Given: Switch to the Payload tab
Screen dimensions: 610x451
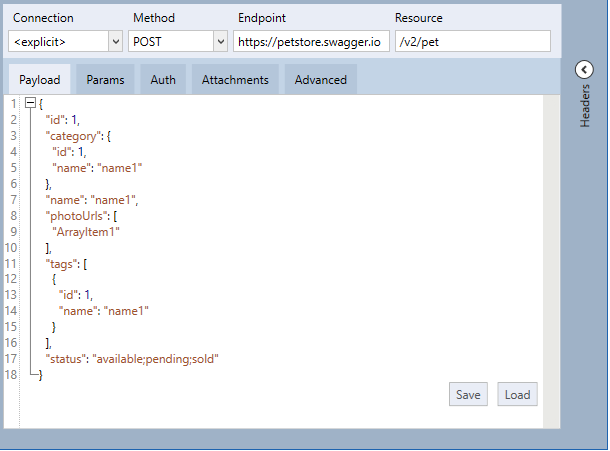Looking at the screenshot, I should coord(39,80).
